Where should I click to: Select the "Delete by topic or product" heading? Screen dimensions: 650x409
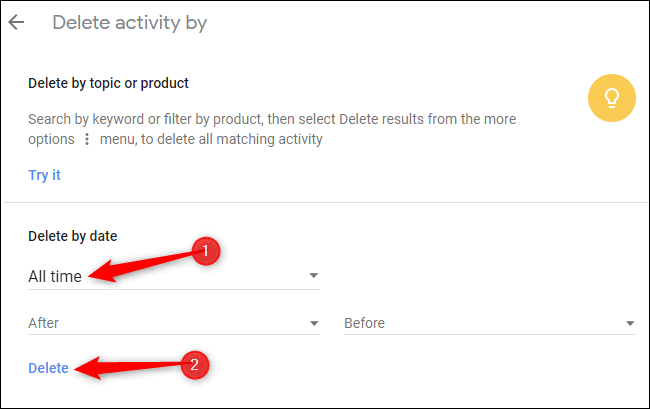coord(108,83)
